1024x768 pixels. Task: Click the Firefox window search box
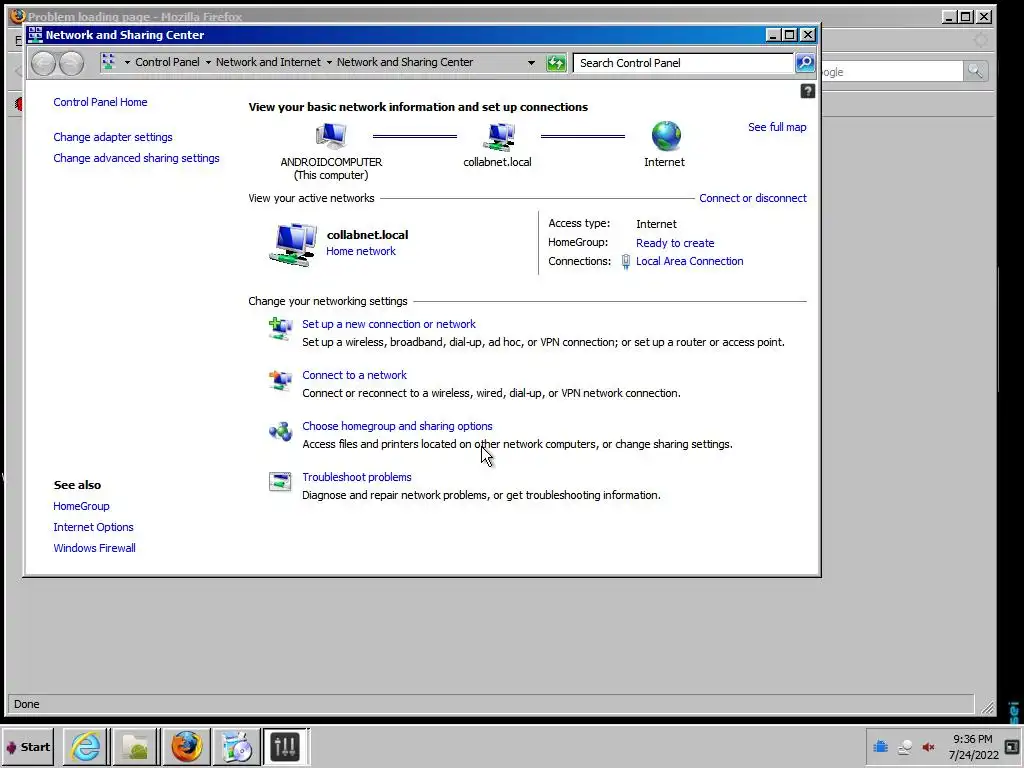click(891, 71)
